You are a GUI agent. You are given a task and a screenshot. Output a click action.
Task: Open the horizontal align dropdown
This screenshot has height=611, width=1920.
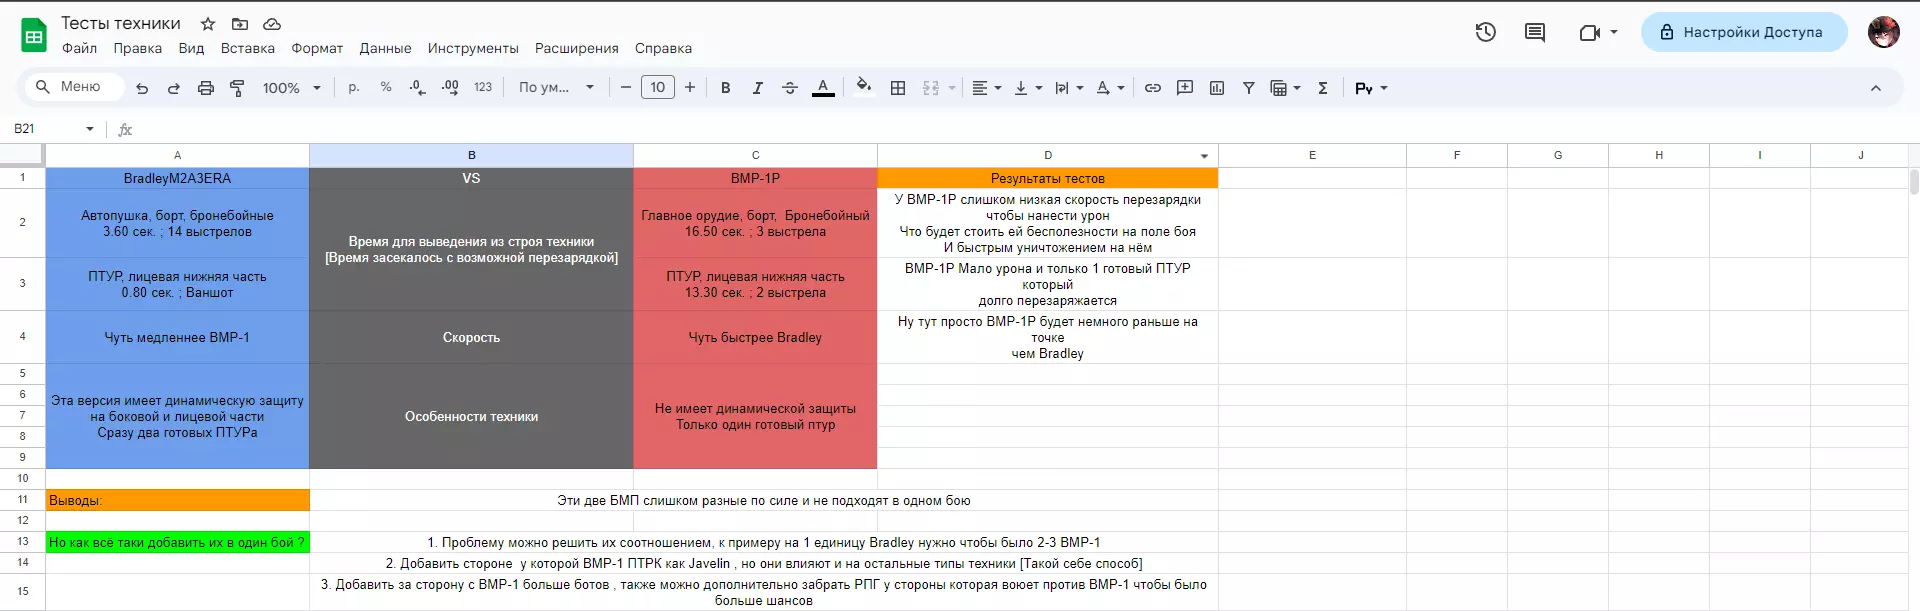pyautogui.click(x=987, y=88)
